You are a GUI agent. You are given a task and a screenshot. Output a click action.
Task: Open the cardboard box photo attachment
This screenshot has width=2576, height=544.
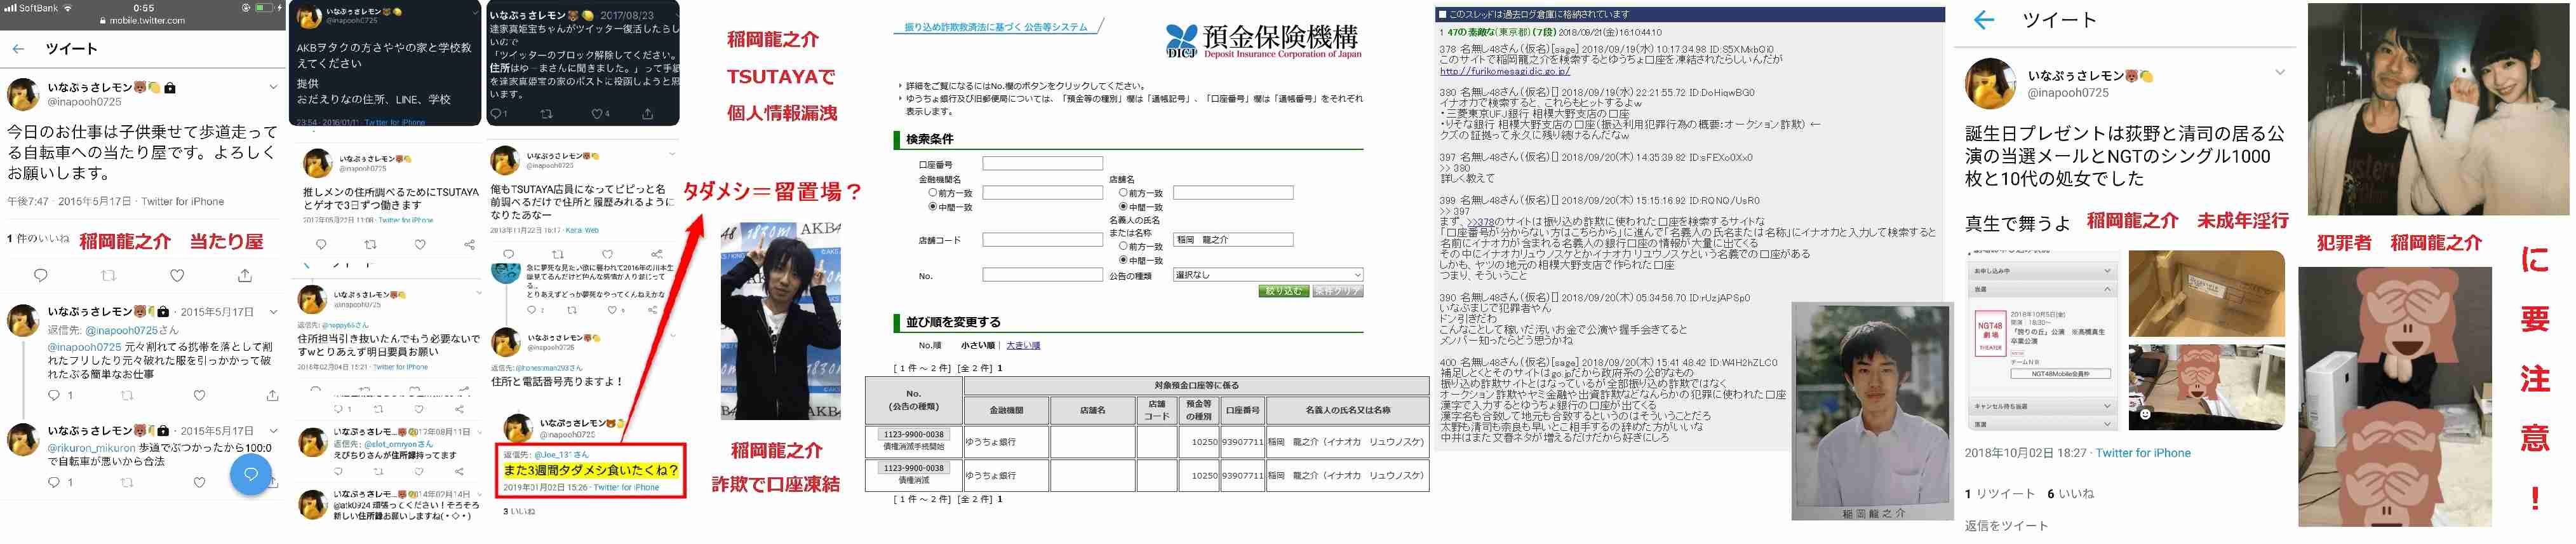click(x=2206, y=294)
